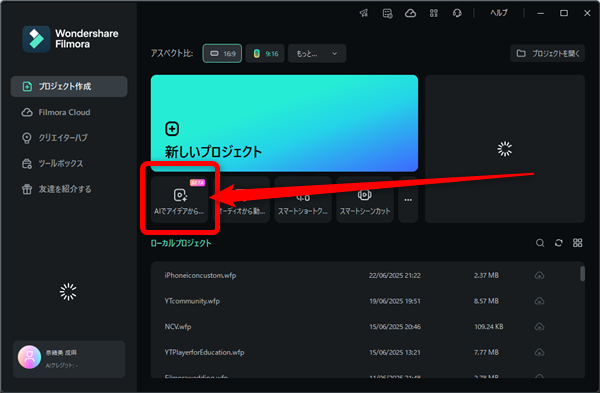Open the ヘルプ menu
This screenshot has width=600, height=393.
(499, 13)
